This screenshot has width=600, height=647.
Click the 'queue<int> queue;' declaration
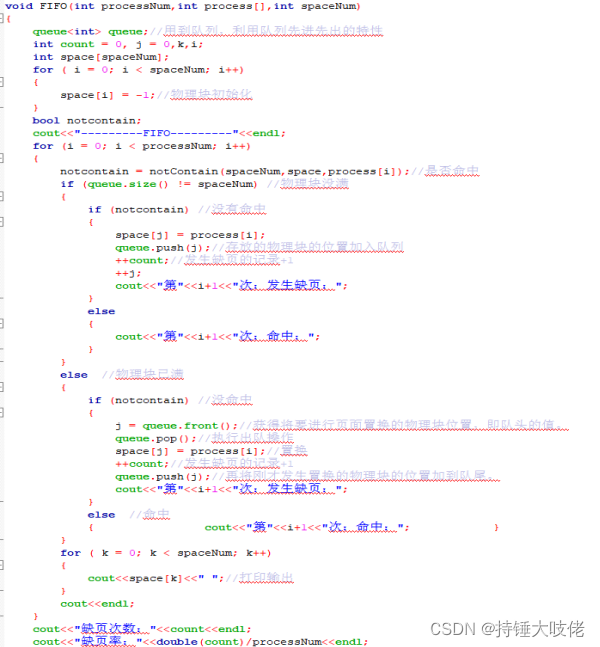(x=90, y=32)
